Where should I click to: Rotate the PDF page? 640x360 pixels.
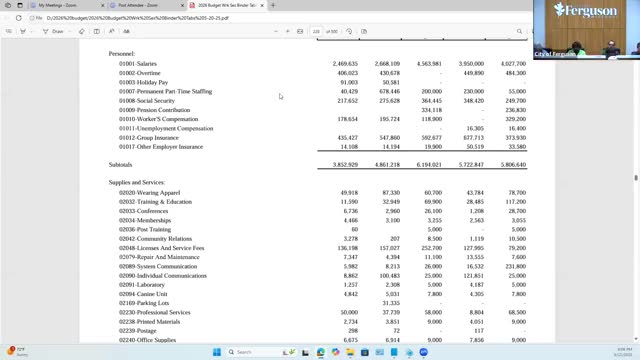(349, 31)
